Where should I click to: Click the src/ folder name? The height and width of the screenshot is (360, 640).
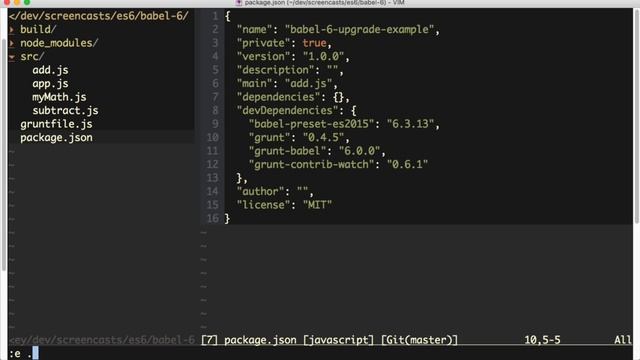(32, 56)
